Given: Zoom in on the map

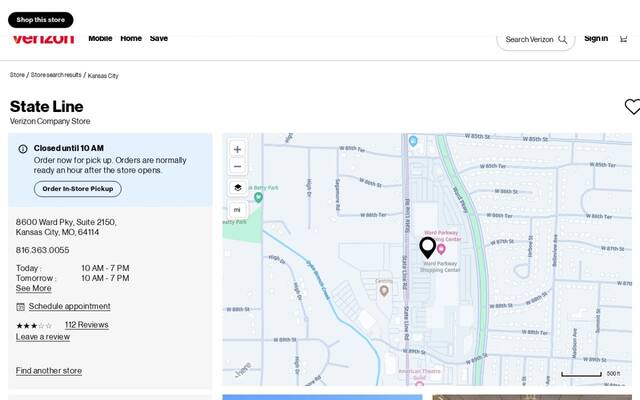Looking at the screenshot, I should 237,149.
